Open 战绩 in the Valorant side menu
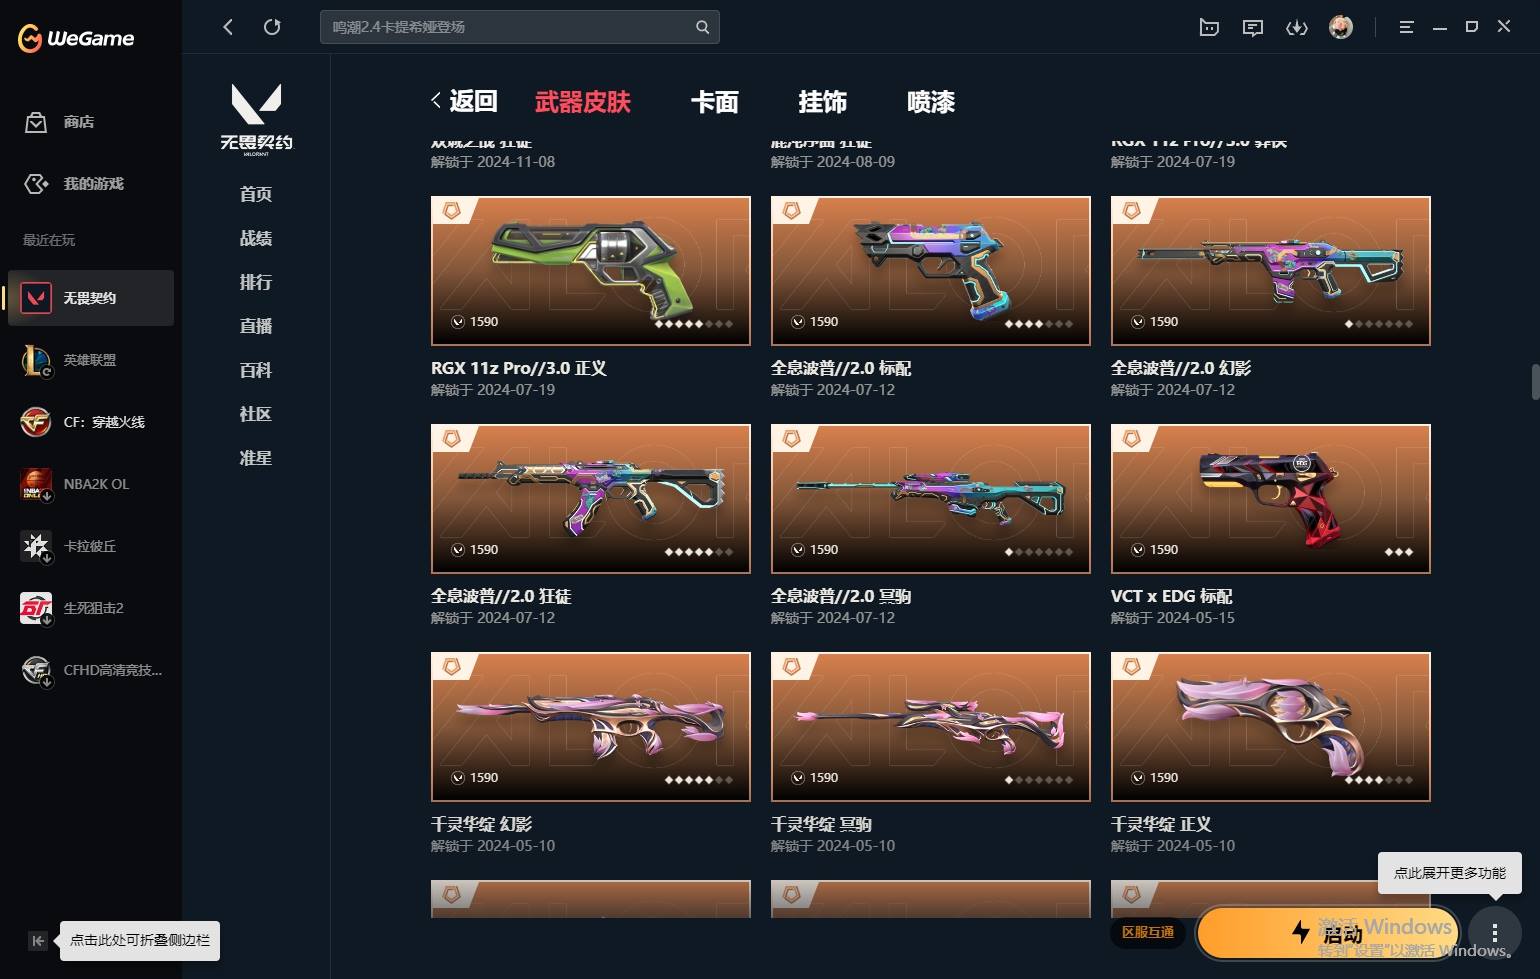Image resolution: width=1540 pixels, height=979 pixels. 256,238
